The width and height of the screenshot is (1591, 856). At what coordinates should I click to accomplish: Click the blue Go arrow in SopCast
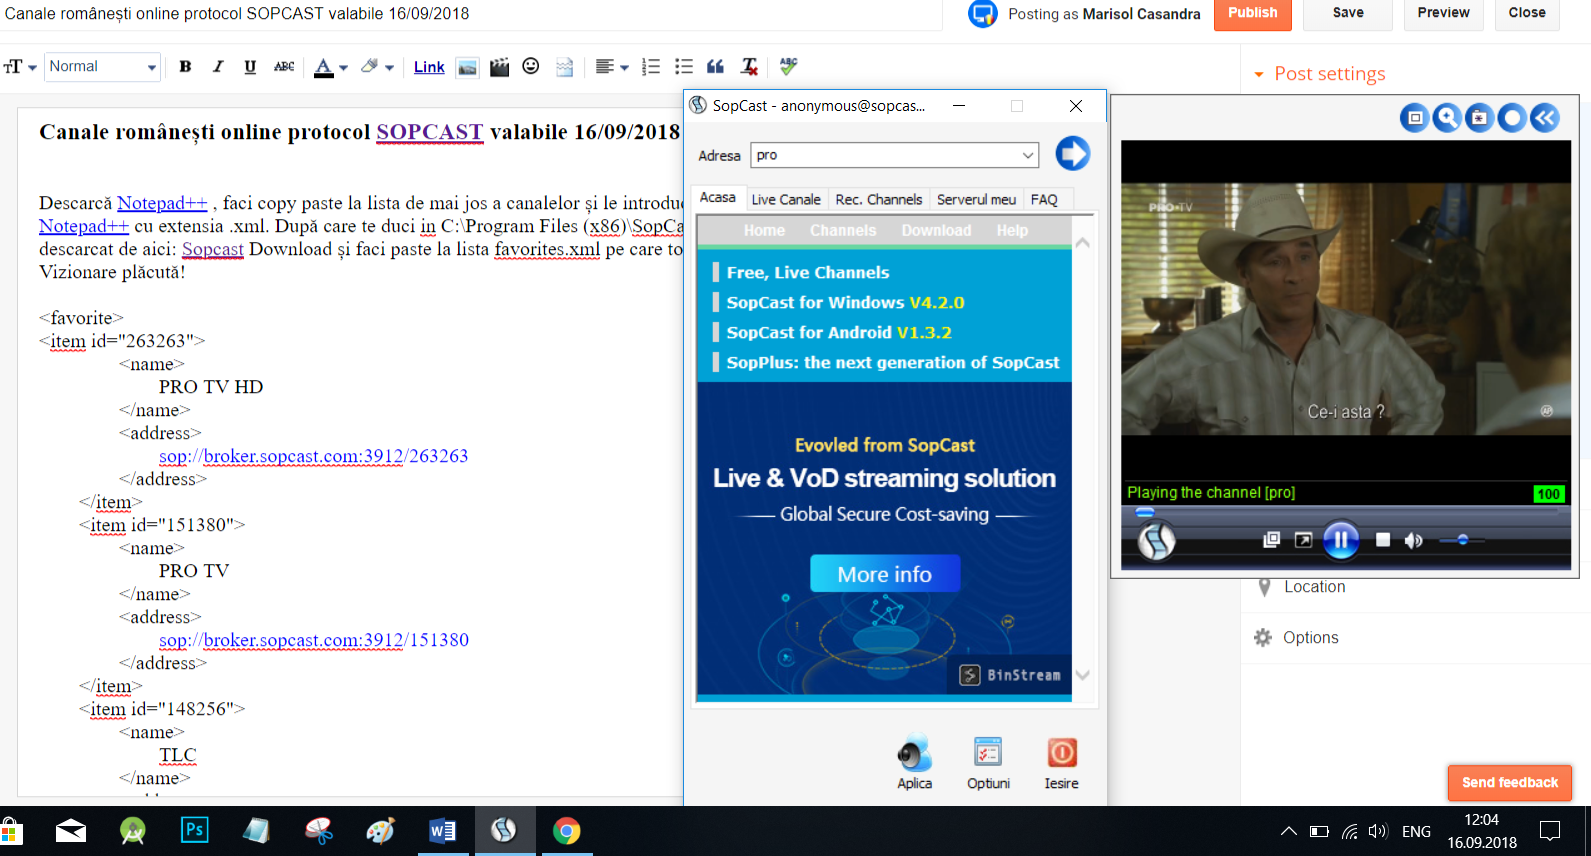pyautogui.click(x=1072, y=154)
